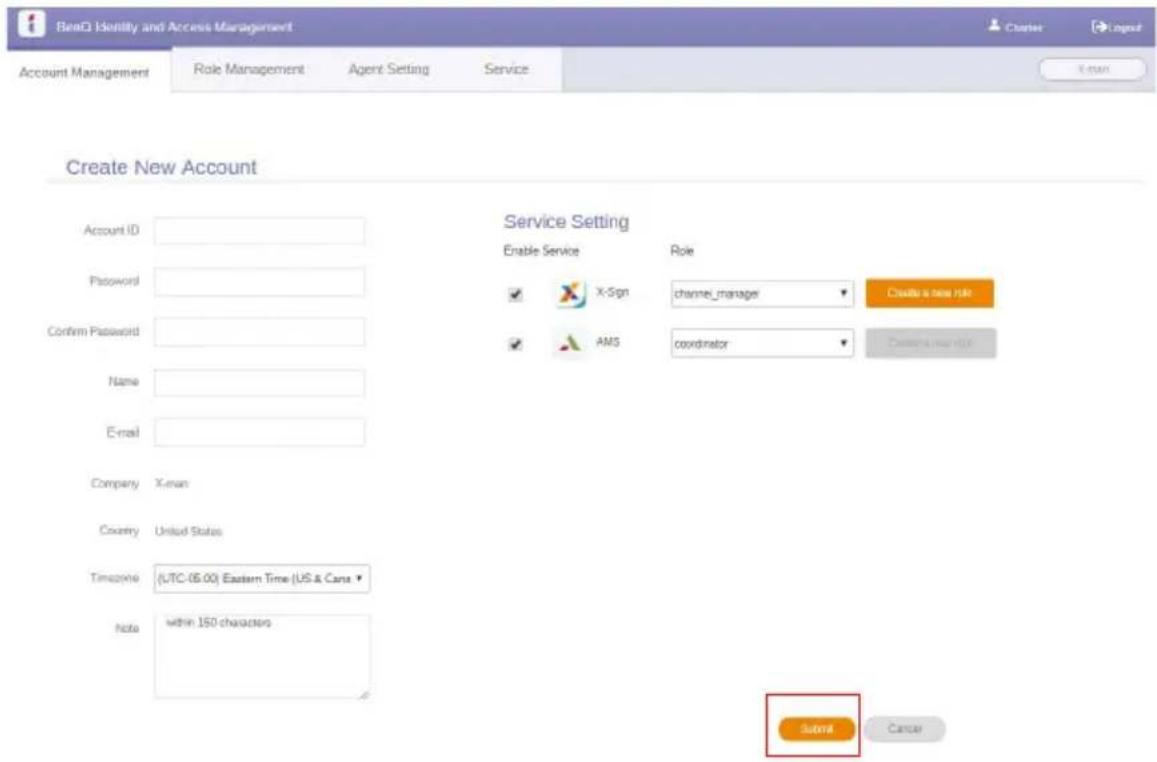This screenshot has width=1157, height=762.
Task: Open the AMS role dropdown coordinator
Action: (761, 343)
